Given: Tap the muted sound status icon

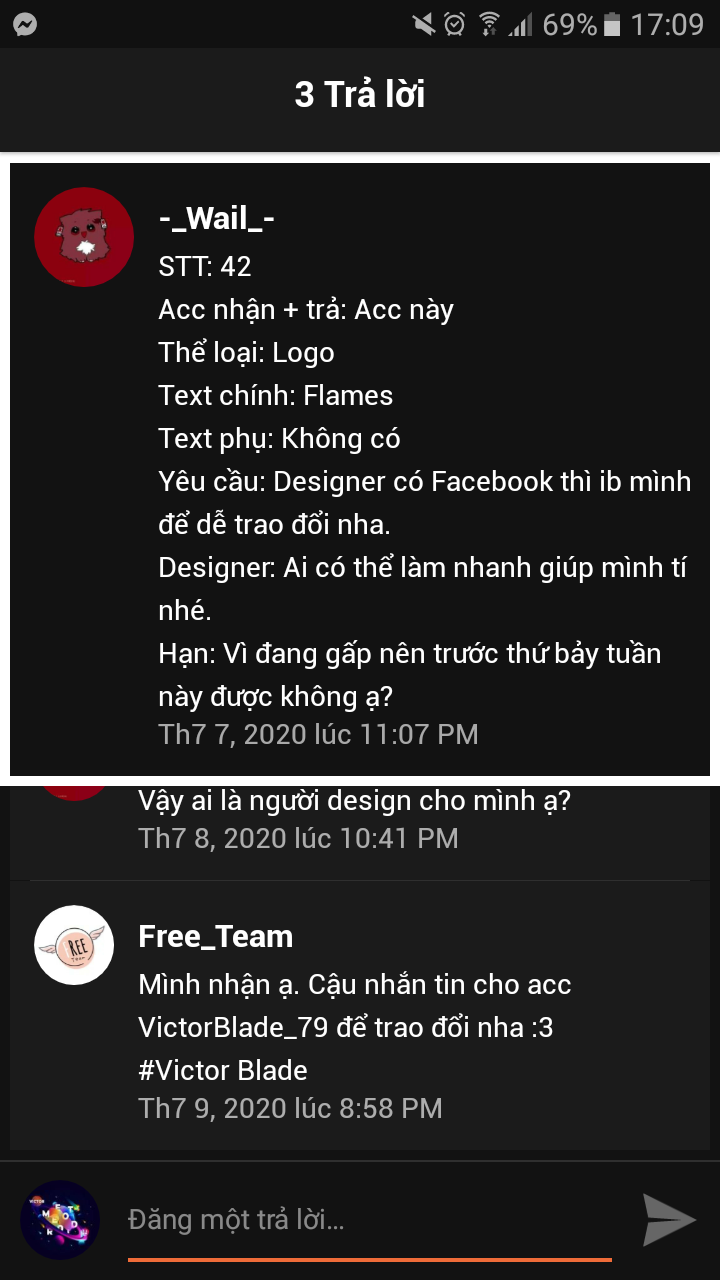Looking at the screenshot, I should coord(423,24).
